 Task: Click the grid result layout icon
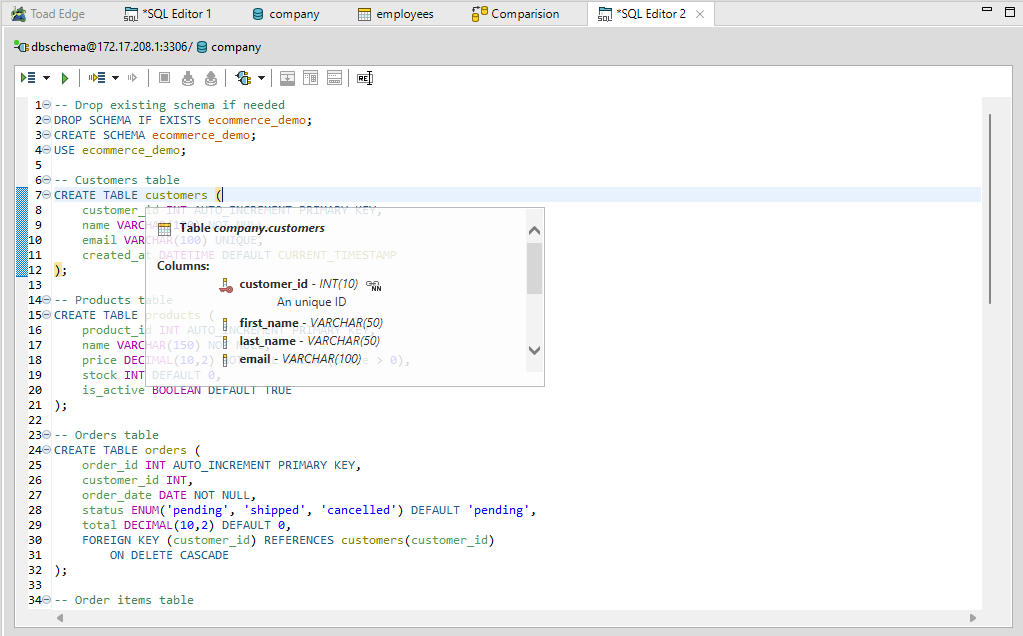coord(311,78)
